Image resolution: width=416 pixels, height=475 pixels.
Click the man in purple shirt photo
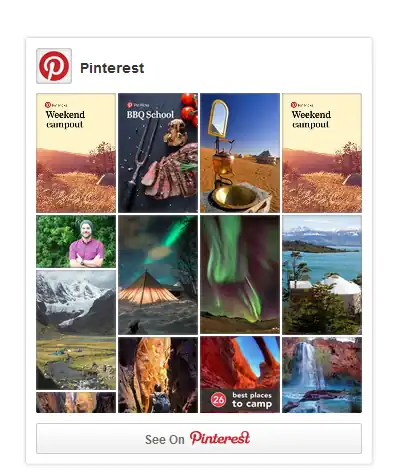tap(76, 242)
